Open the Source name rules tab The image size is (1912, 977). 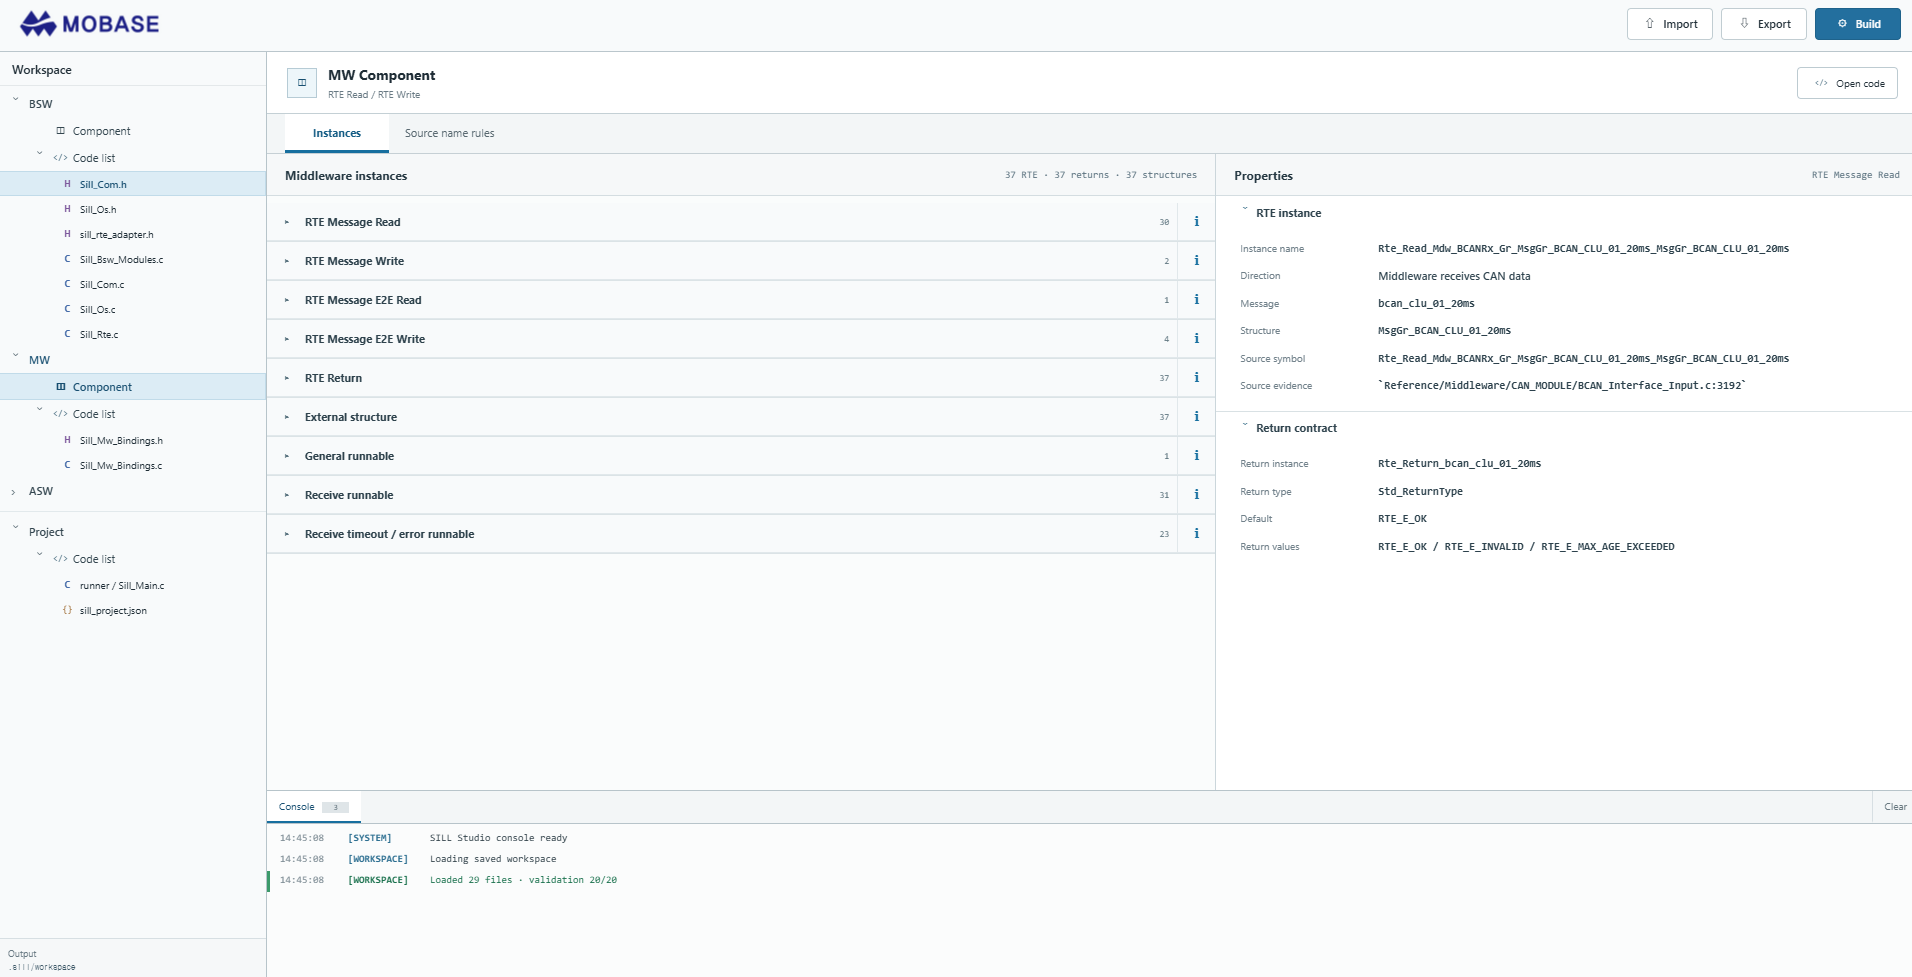point(449,133)
